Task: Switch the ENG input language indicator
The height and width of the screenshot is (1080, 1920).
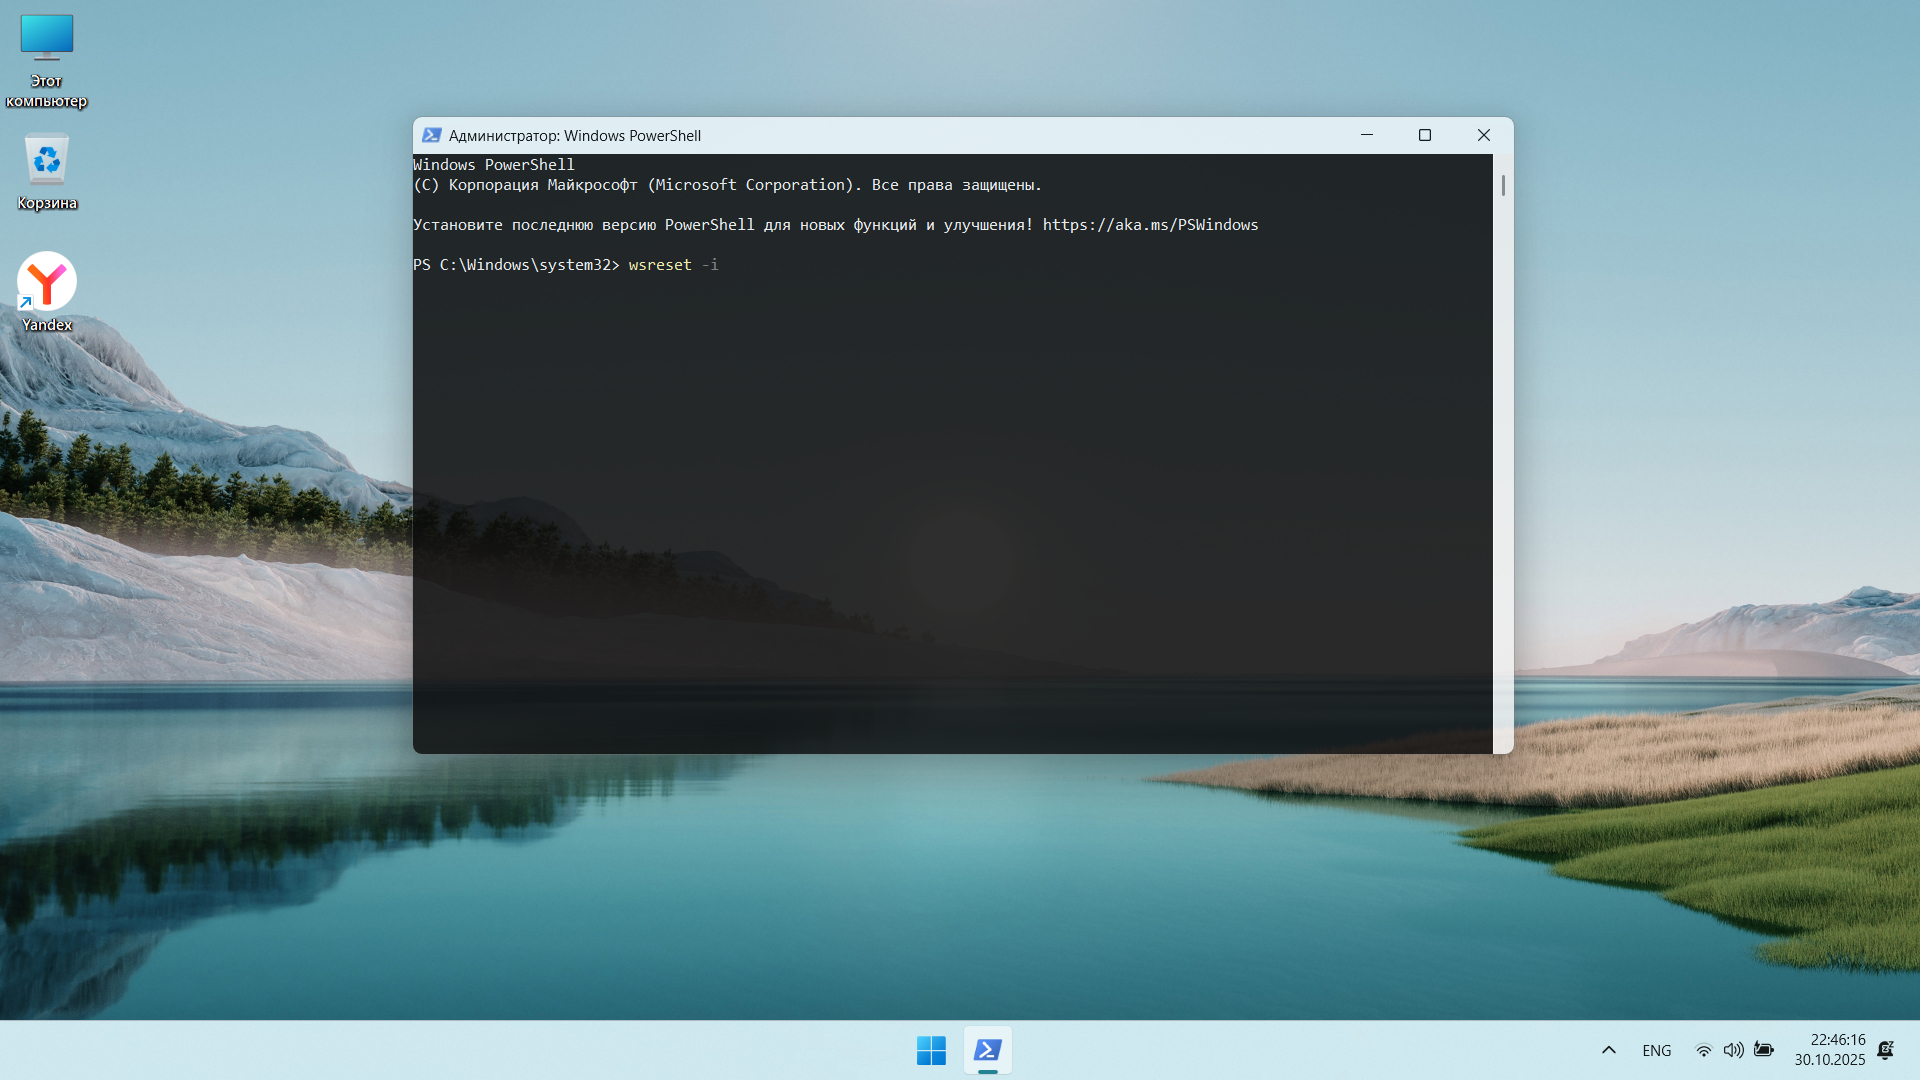Action: pos(1656,1050)
